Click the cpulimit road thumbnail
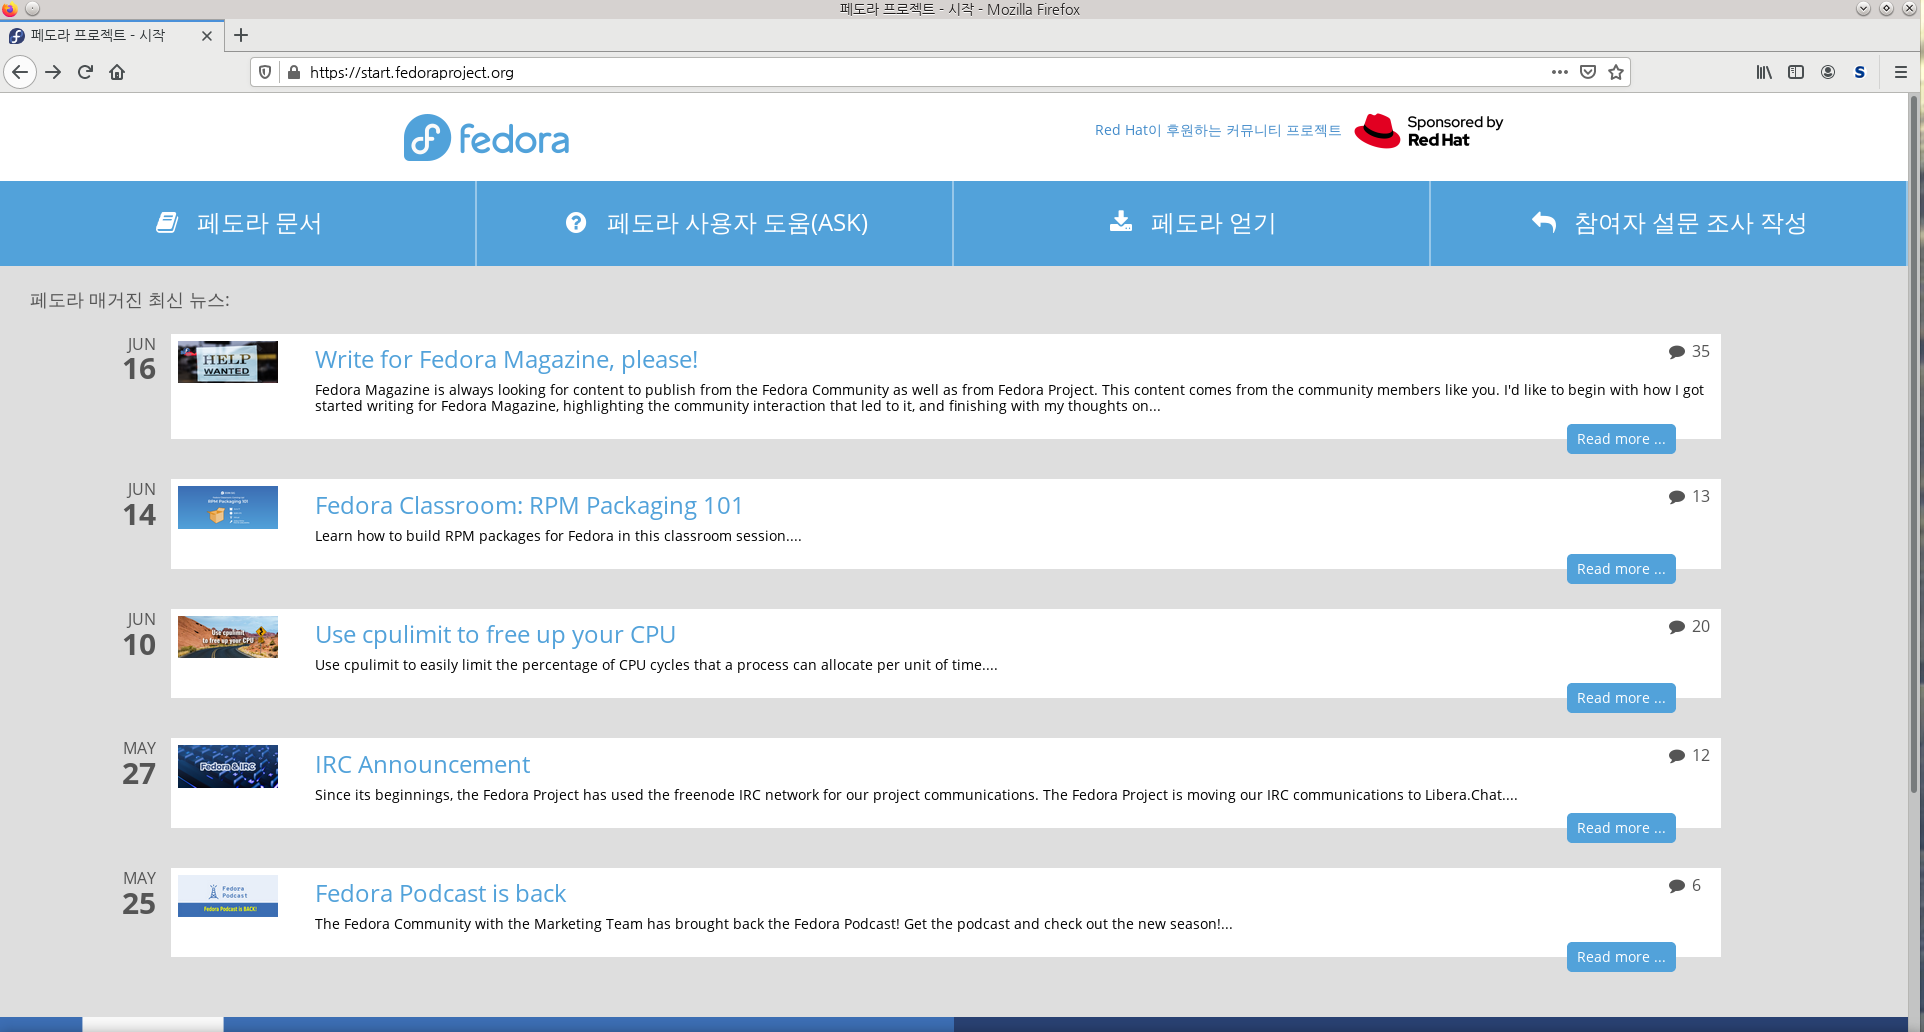Screen dimensions: 1924x1032 coord(228,637)
